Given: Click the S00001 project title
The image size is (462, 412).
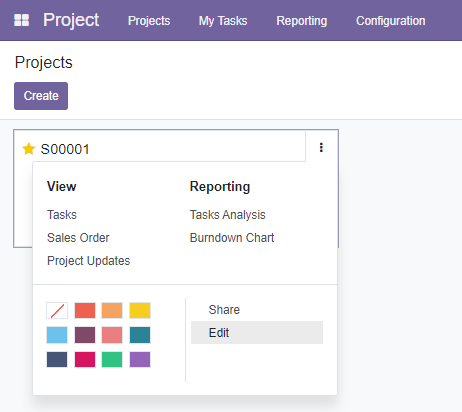Looking at the screenshot, I should [65, 149].
